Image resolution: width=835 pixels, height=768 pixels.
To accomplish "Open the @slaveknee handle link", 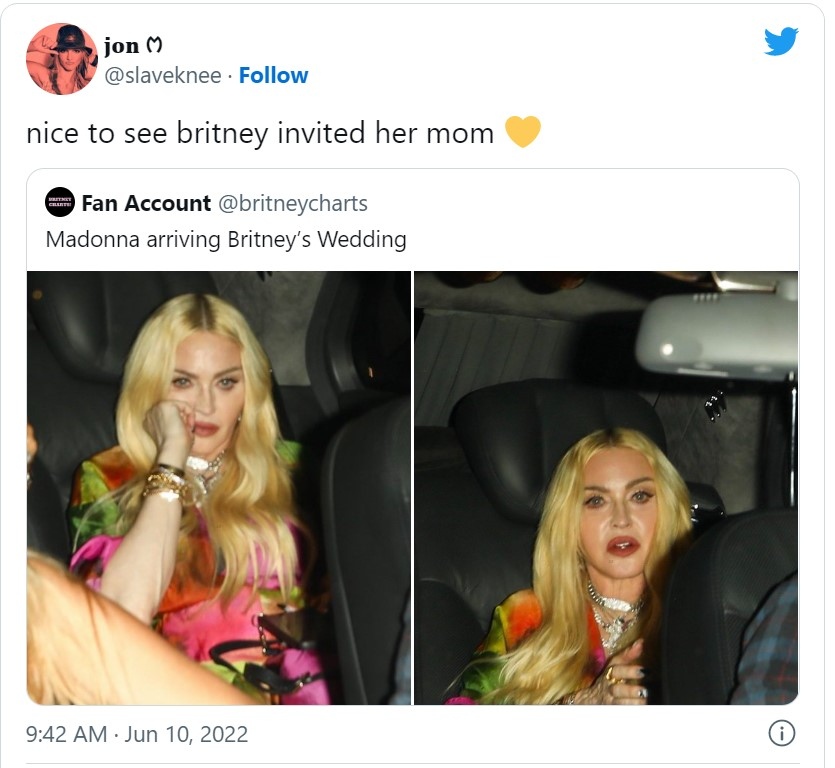I will (162, 75).
